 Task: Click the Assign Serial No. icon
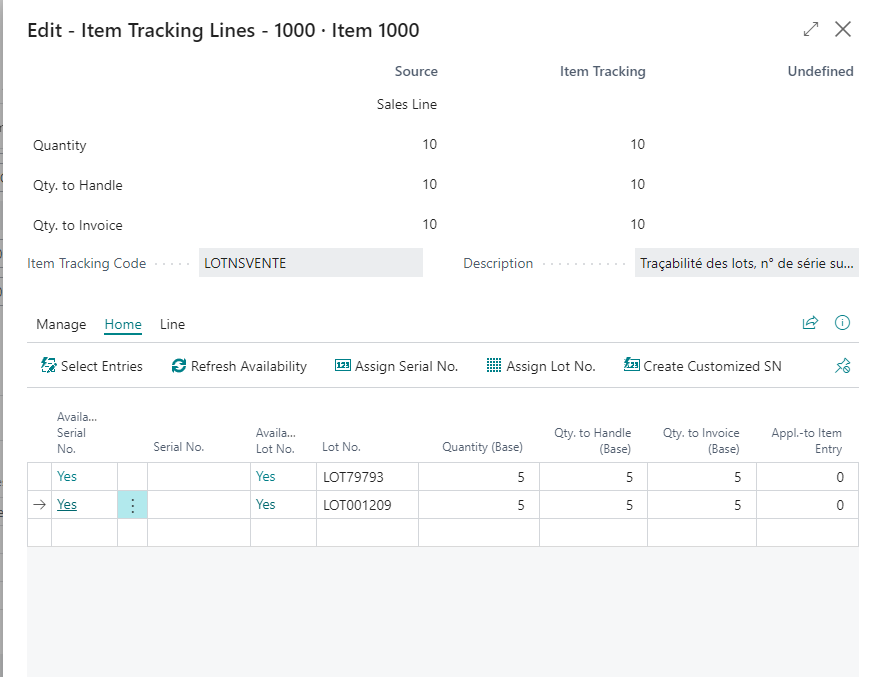[x=343, y=366]
